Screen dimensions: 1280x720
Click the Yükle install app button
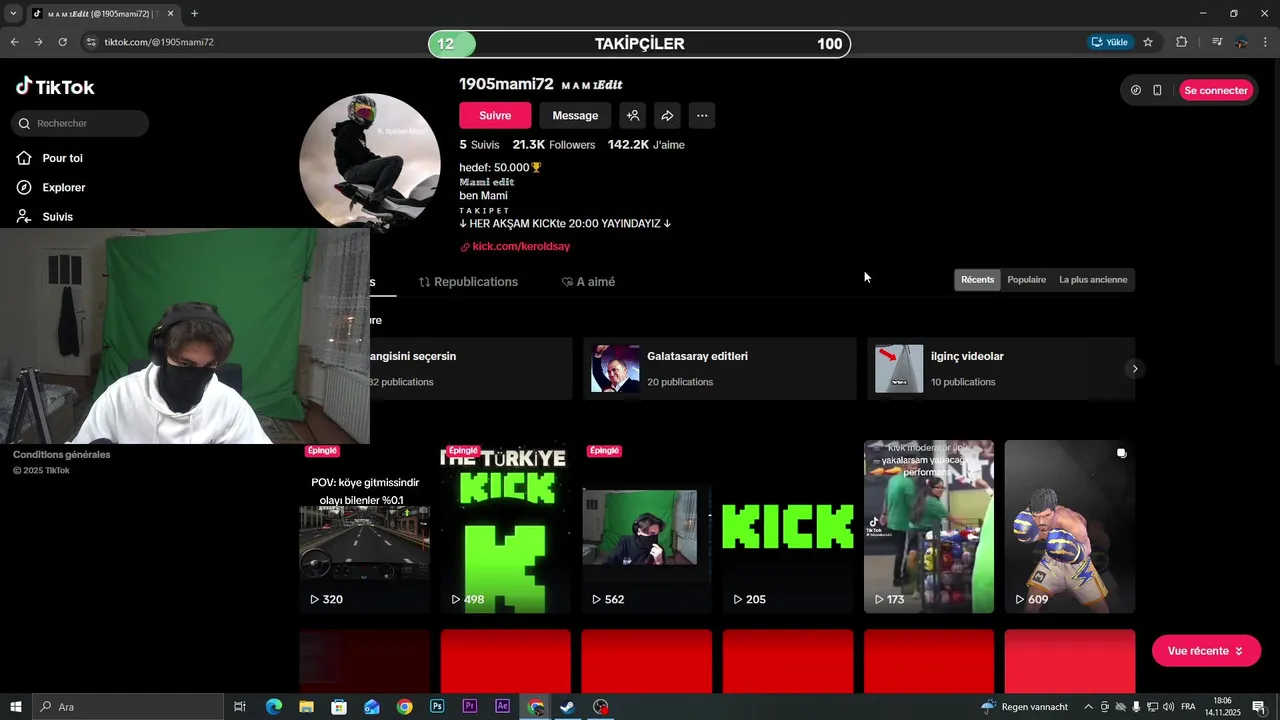[x=1110, y=42]
